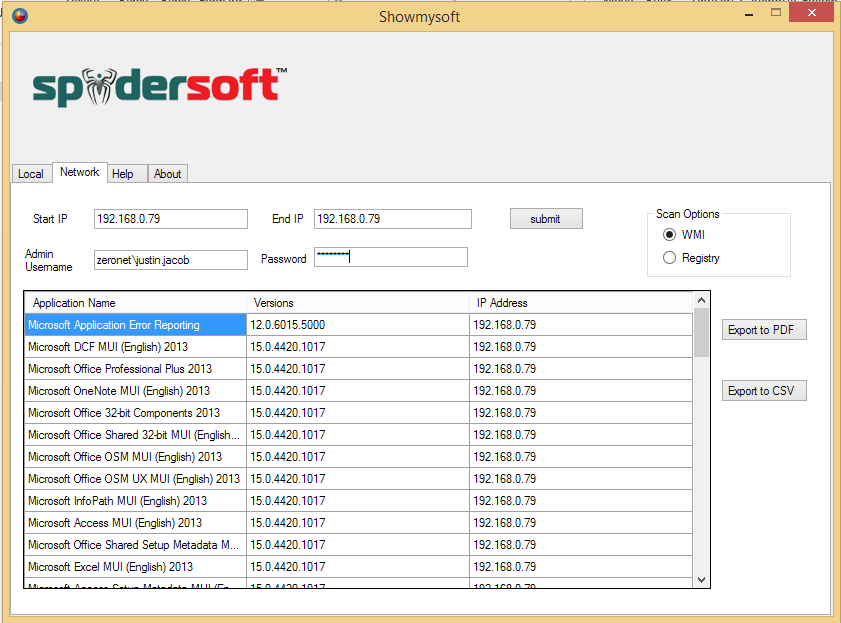Click the results list scroll down arrow
This screenshot has width=841, height=623.
coord(701,580)
